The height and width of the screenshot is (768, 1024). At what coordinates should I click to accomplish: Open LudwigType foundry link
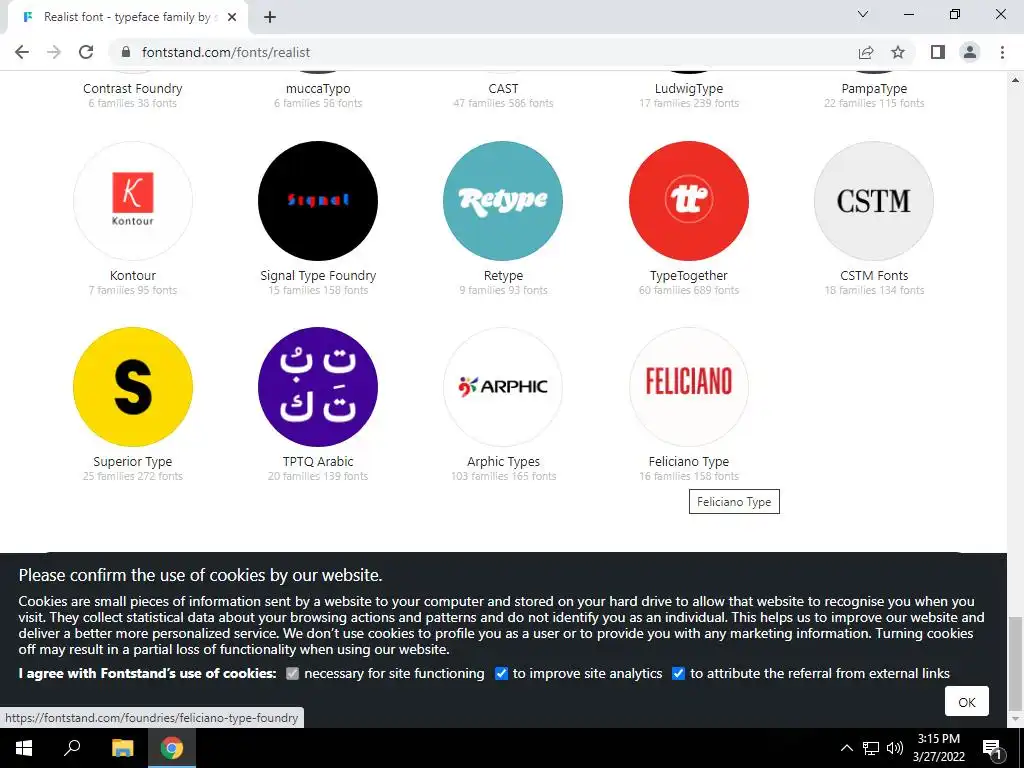pos(689,89)
